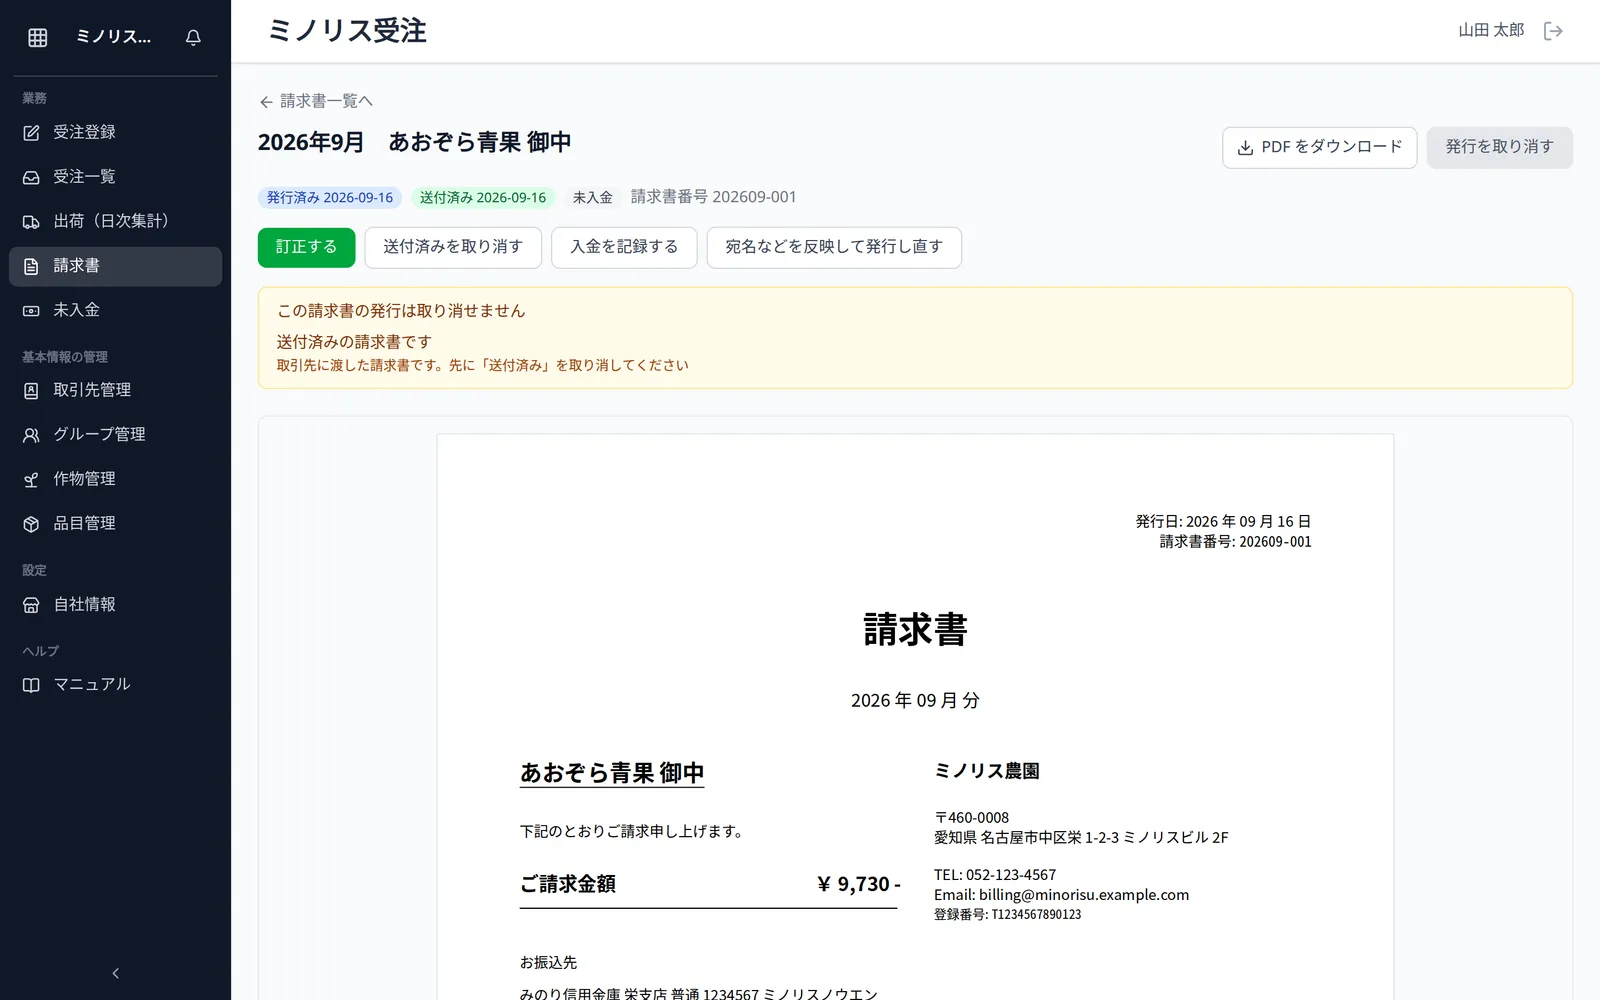Go to 受注一覧 menu item
The height and width of the screenshot is (1000, 1600).
pyautogui.click(x=116, y=177)
